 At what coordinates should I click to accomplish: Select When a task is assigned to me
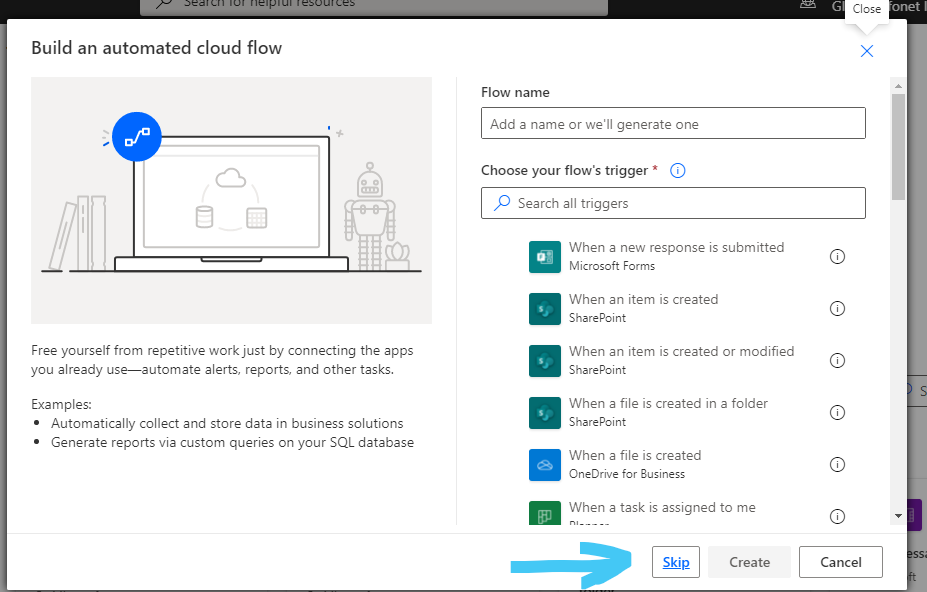[662, 508]
